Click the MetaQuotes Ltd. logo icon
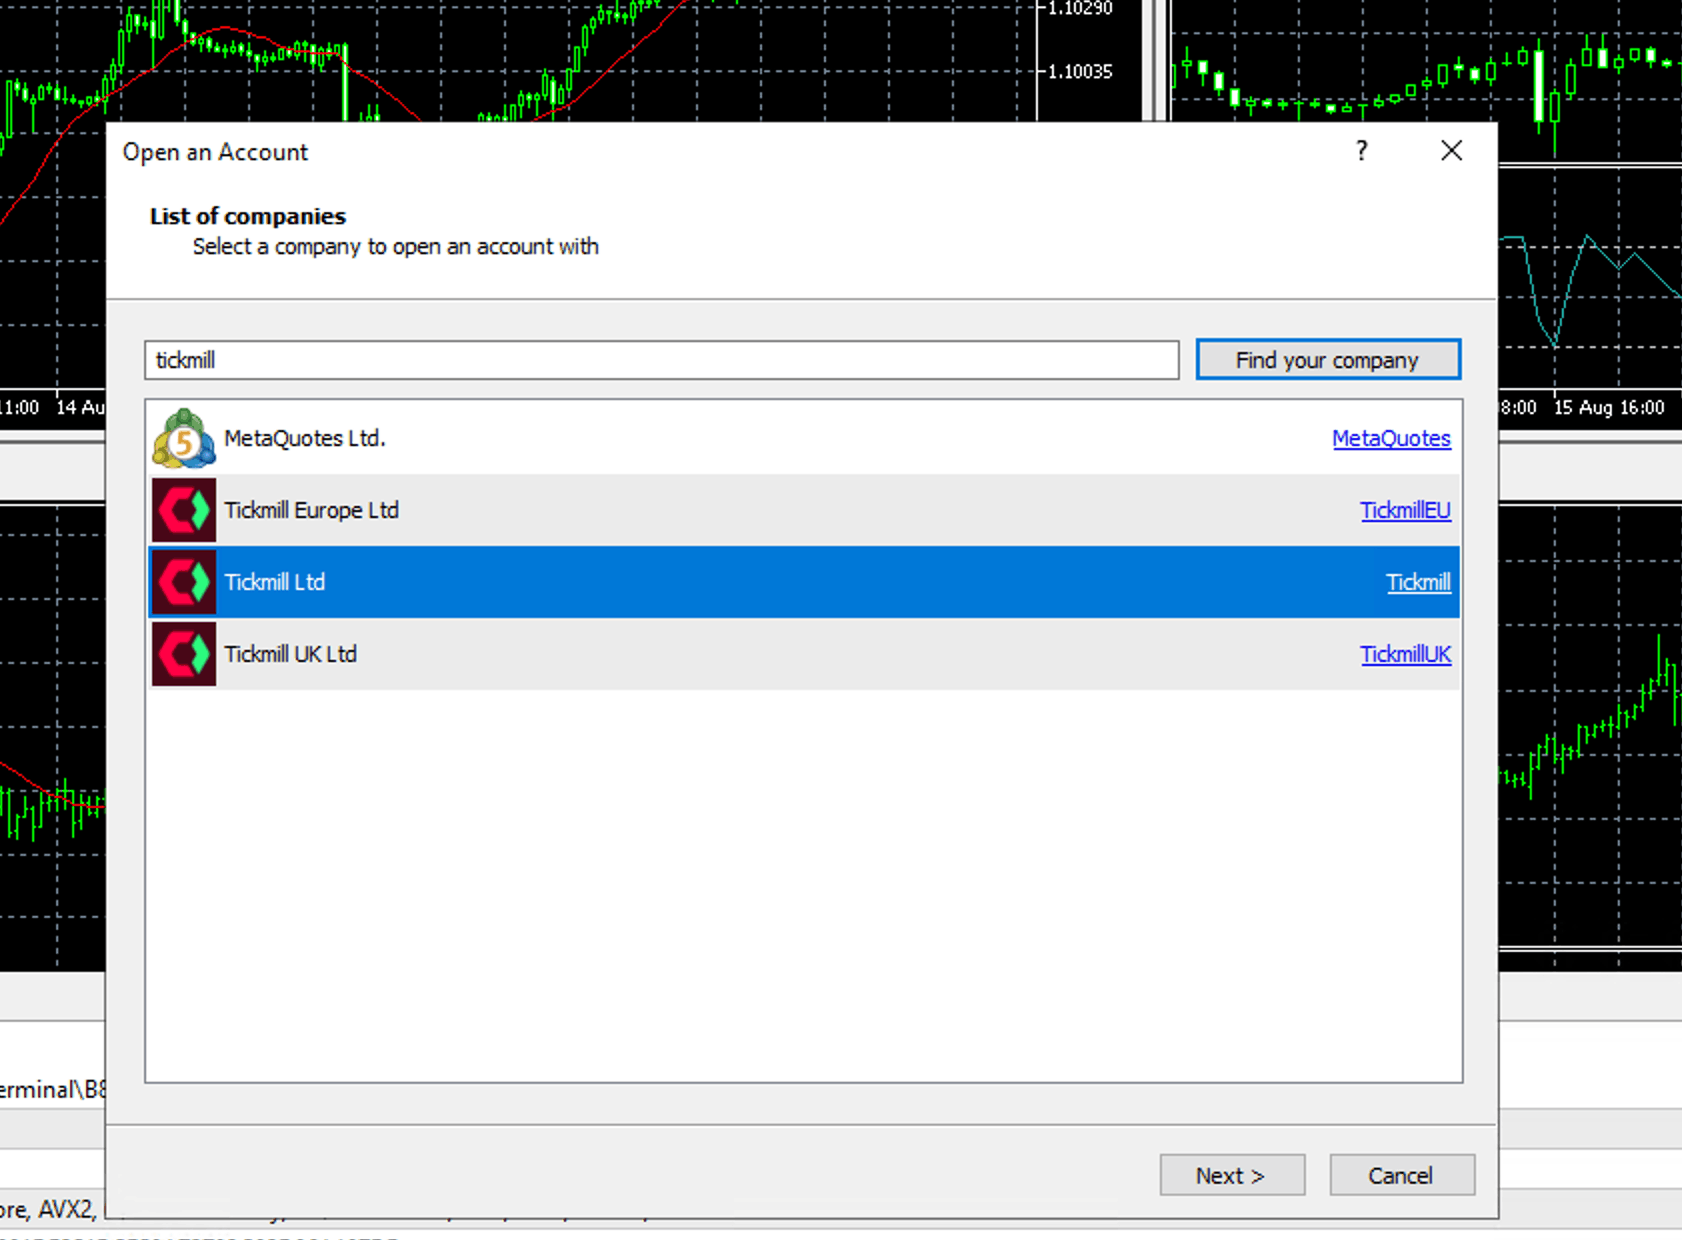This screenshot has height=1240, width=1682. pyautogui.click(x=184, y=438)
